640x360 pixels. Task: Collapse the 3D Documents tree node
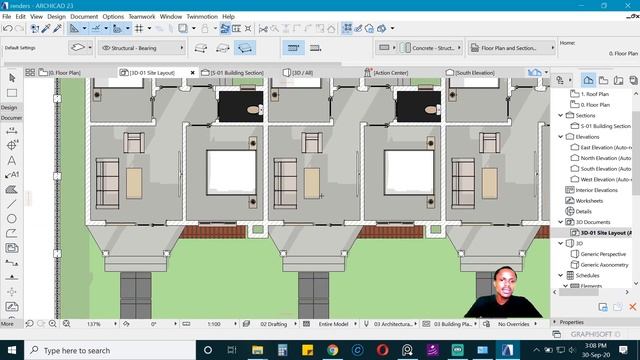561,222
